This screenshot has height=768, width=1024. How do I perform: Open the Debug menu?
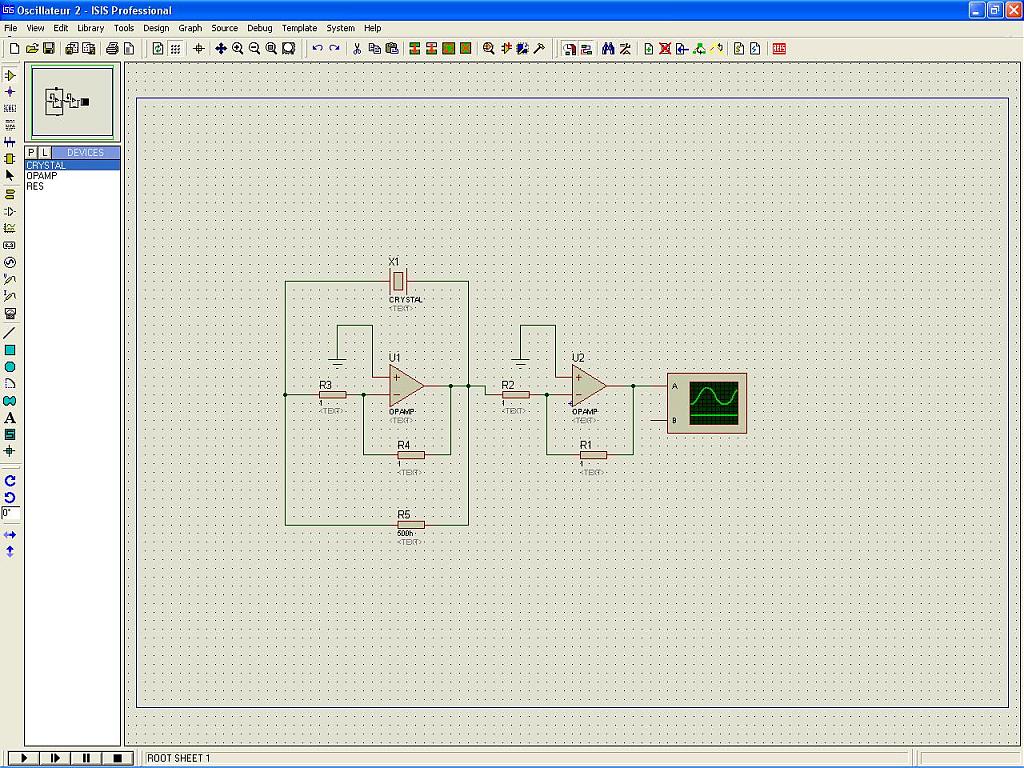tap(259, 28)
